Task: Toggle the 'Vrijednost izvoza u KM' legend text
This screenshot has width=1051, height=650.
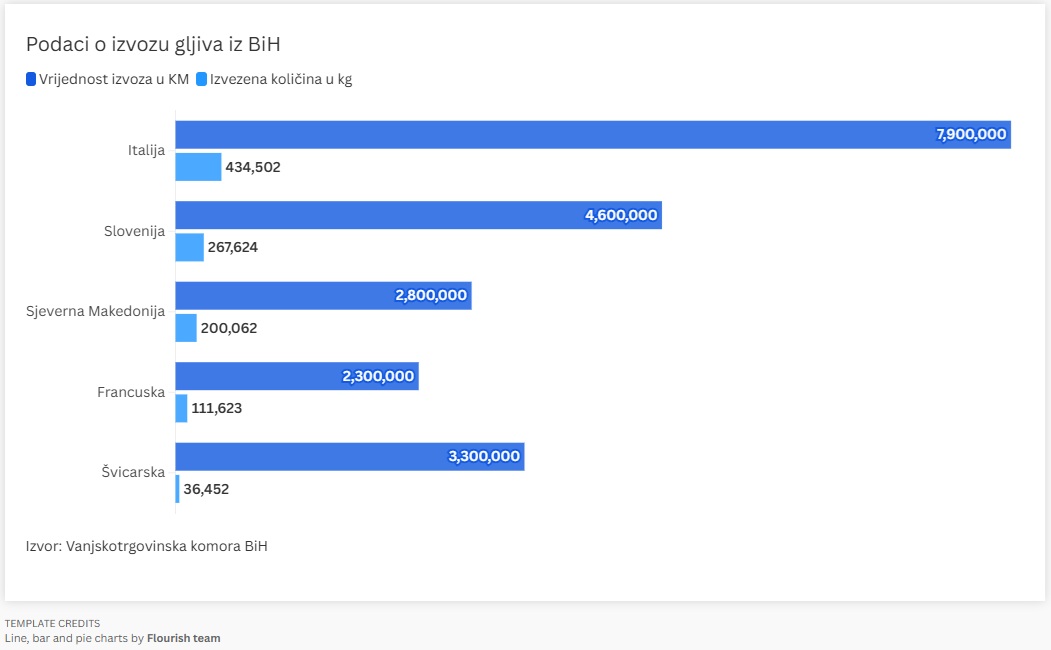Action: pyautogui.click(x=114, y=80)
